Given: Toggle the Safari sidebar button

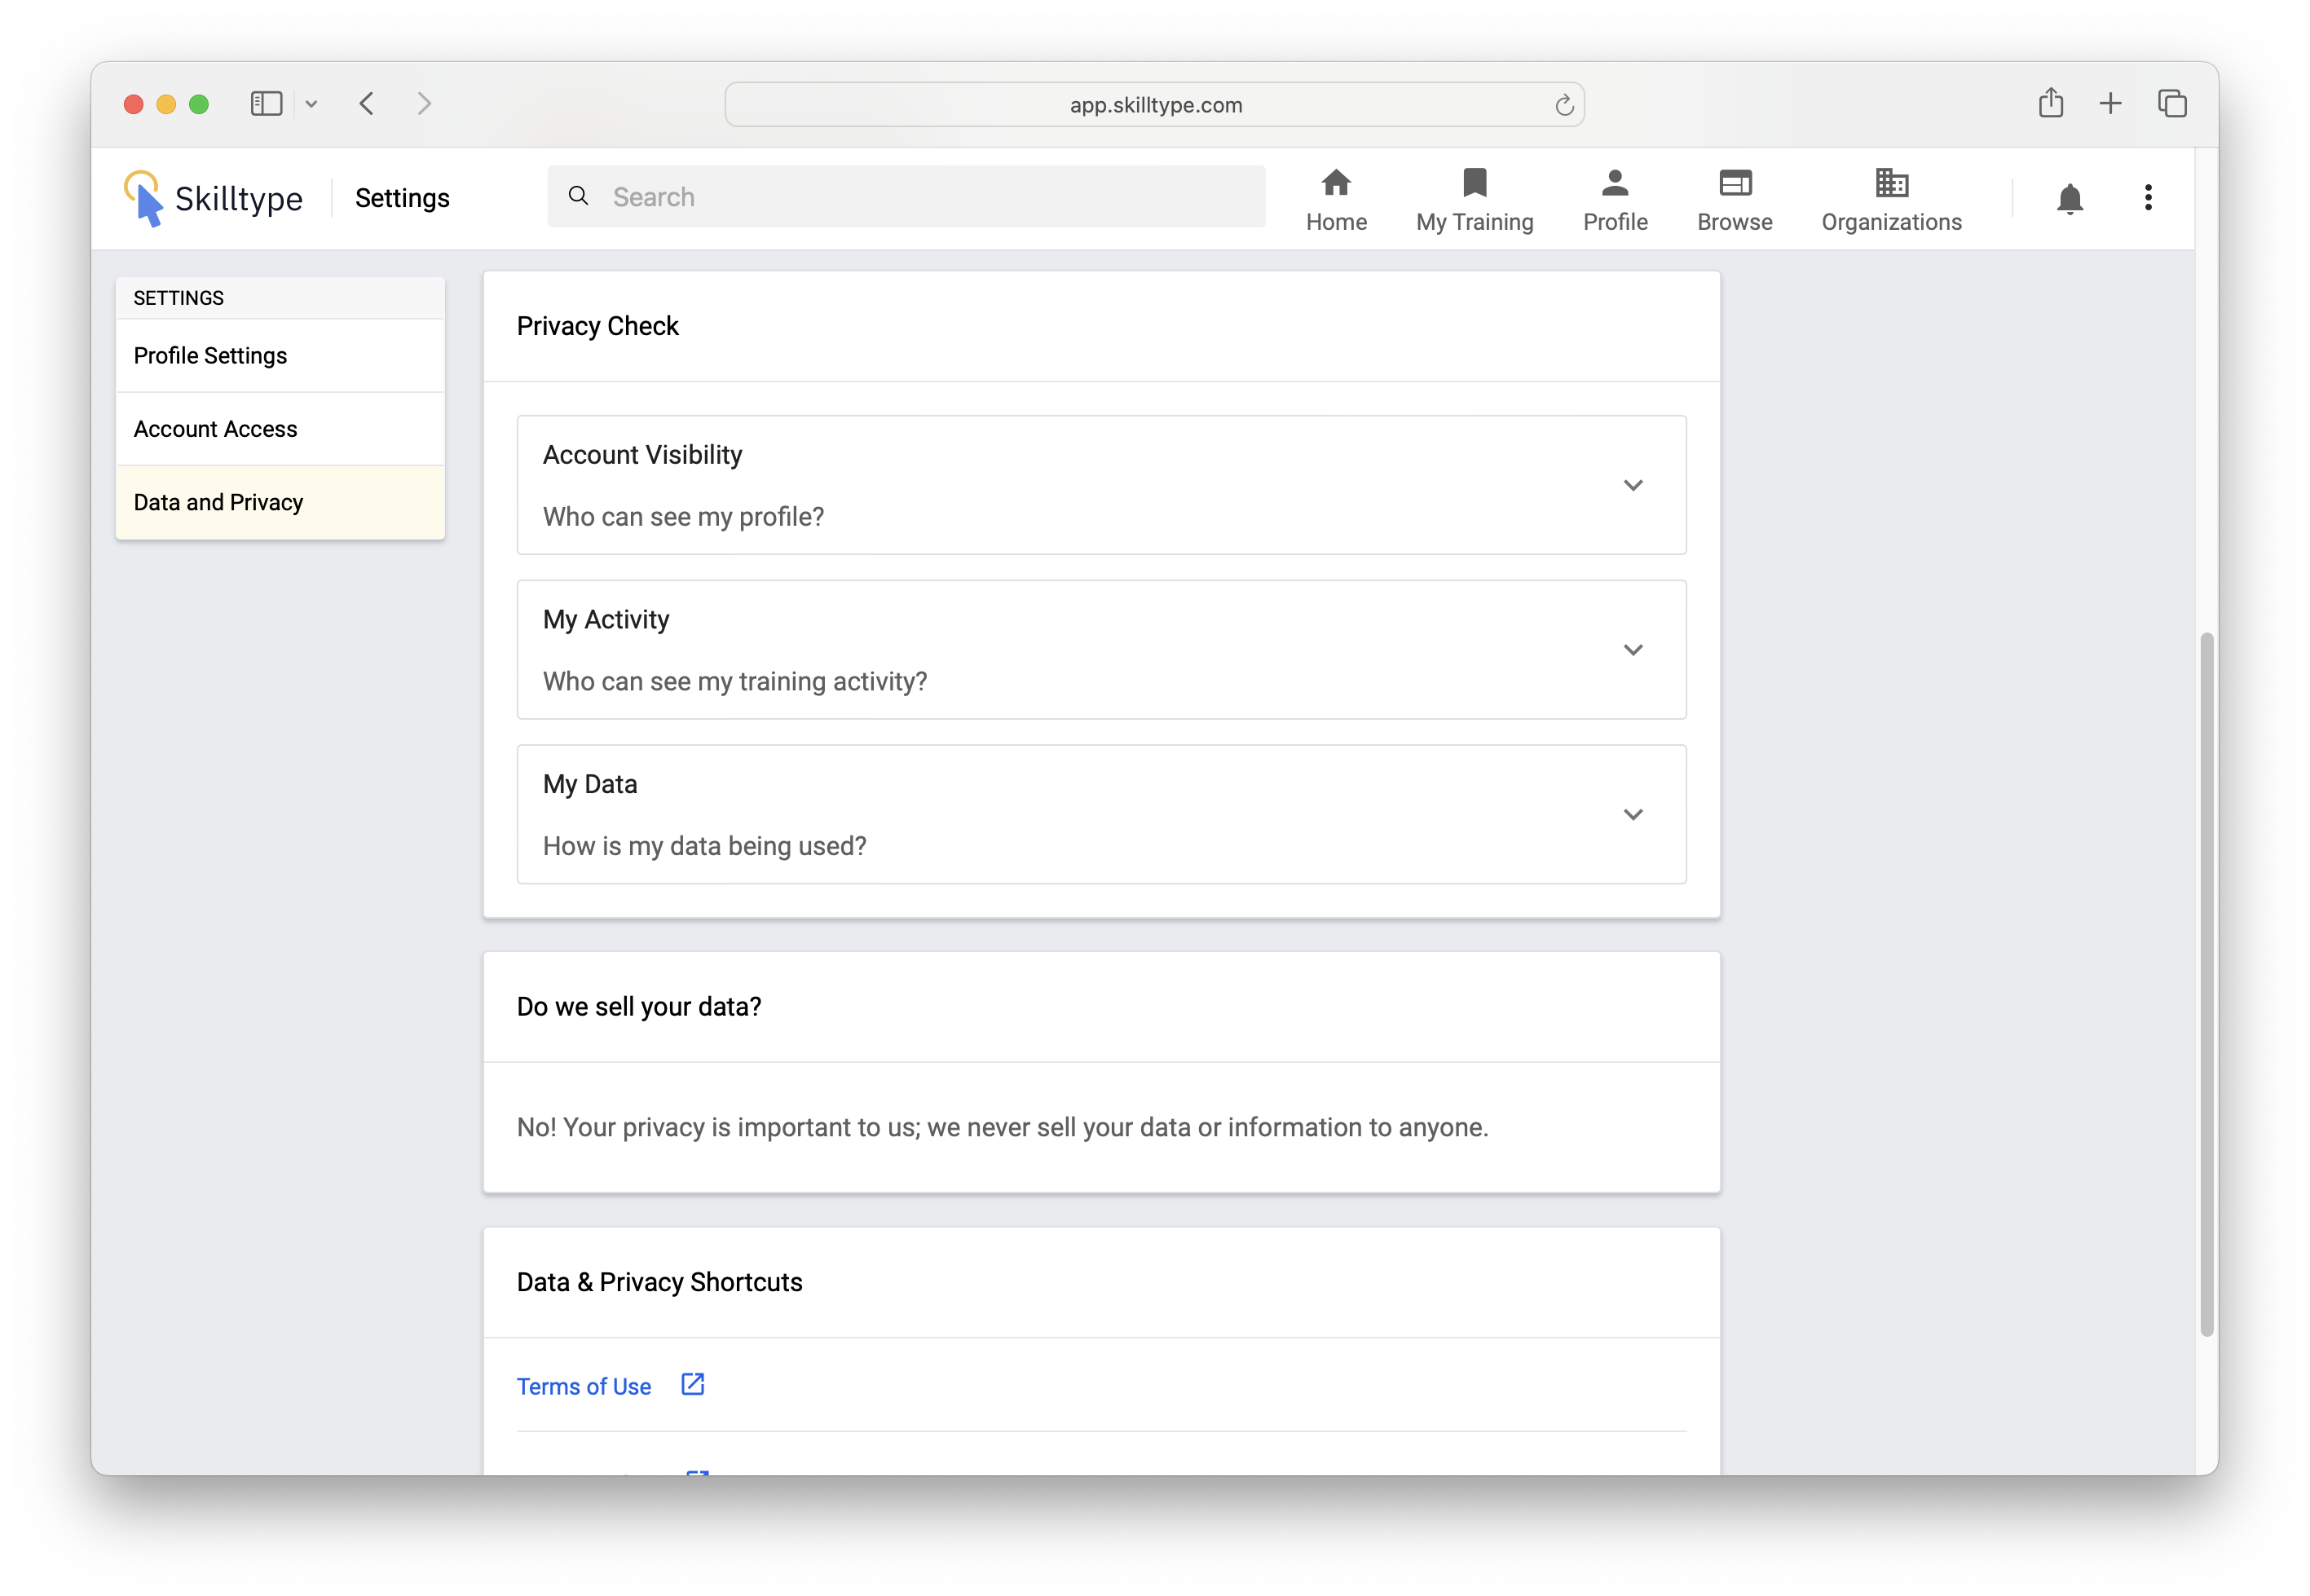Looking at the screenshot, I should pos(266,104).
